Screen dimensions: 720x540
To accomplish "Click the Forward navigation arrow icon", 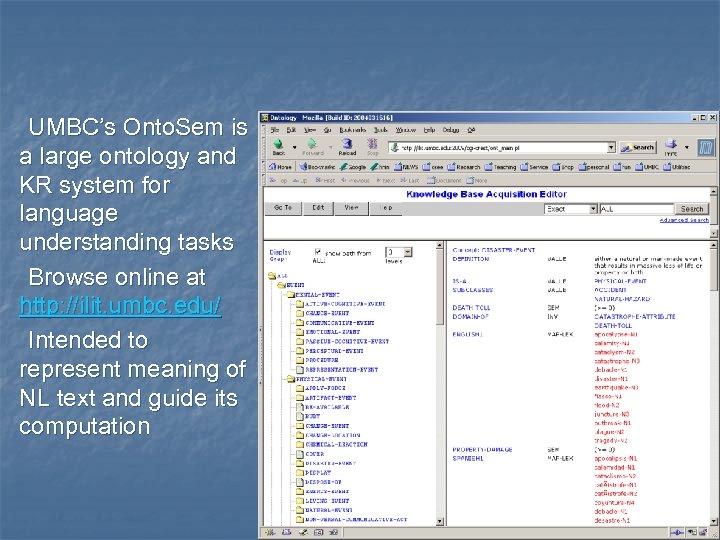I will tap(312, 143).
